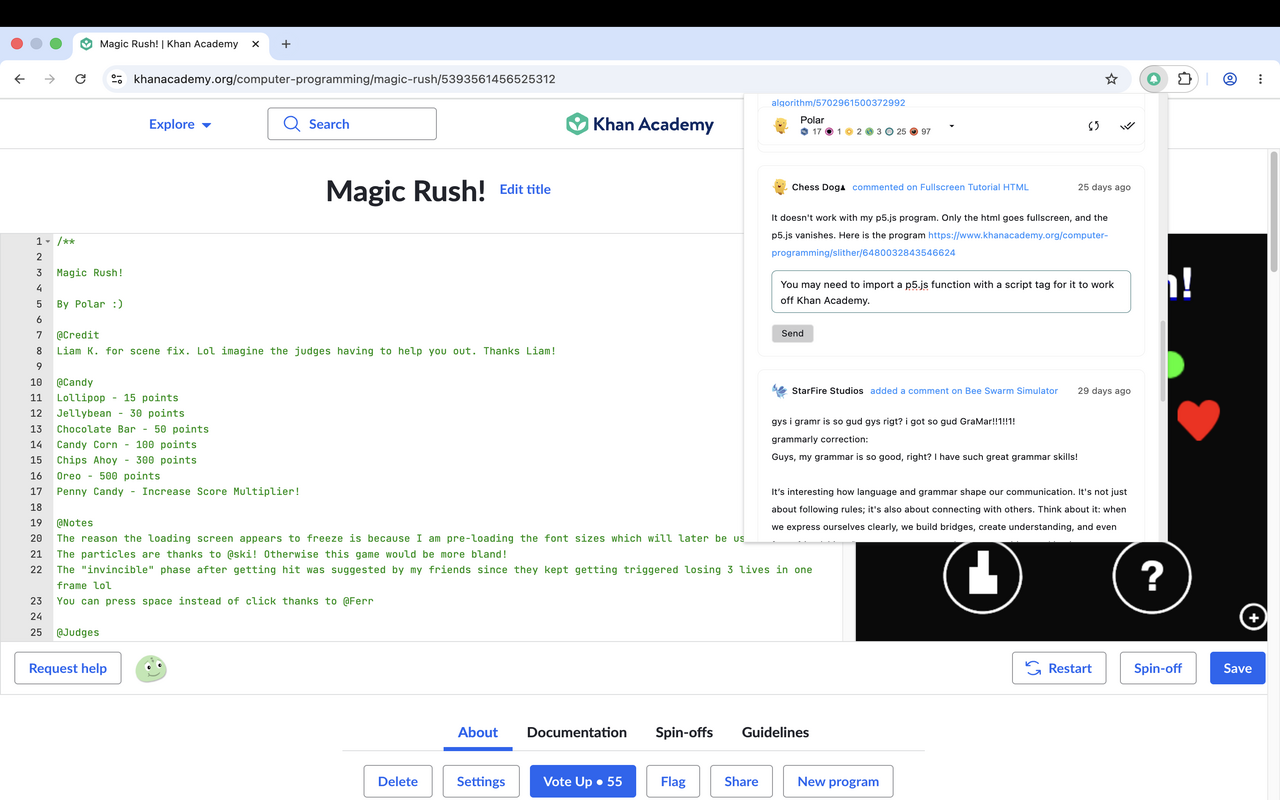Click the round plus button on canvas corner

pos(1253,617)
